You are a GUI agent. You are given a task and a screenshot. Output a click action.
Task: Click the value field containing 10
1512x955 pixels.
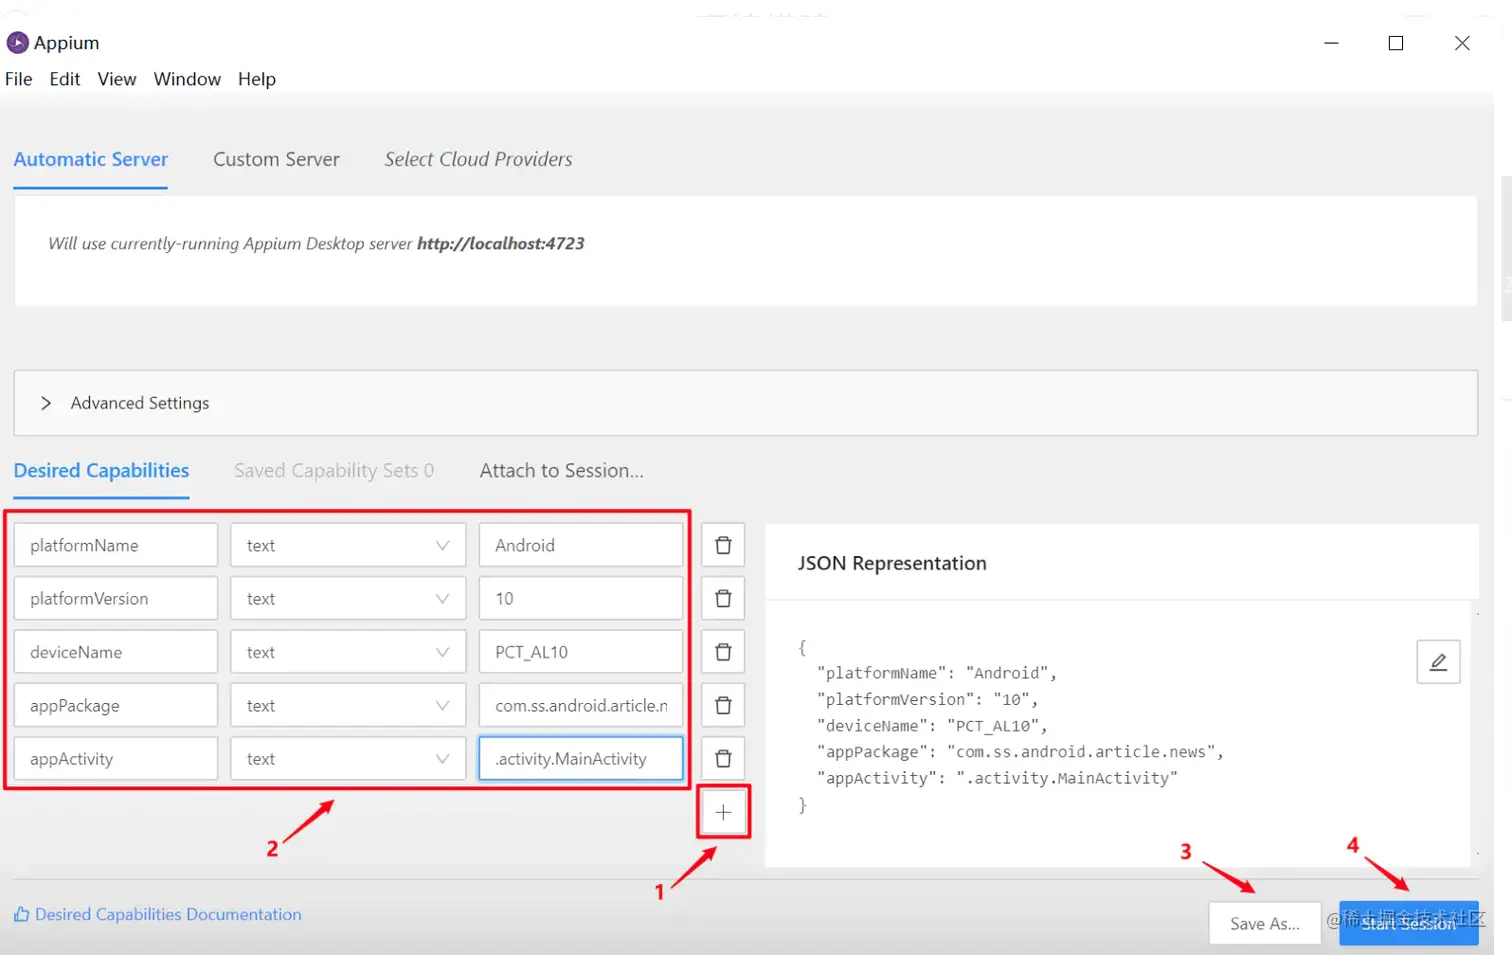pyautogui.click(x=581, y=598)
